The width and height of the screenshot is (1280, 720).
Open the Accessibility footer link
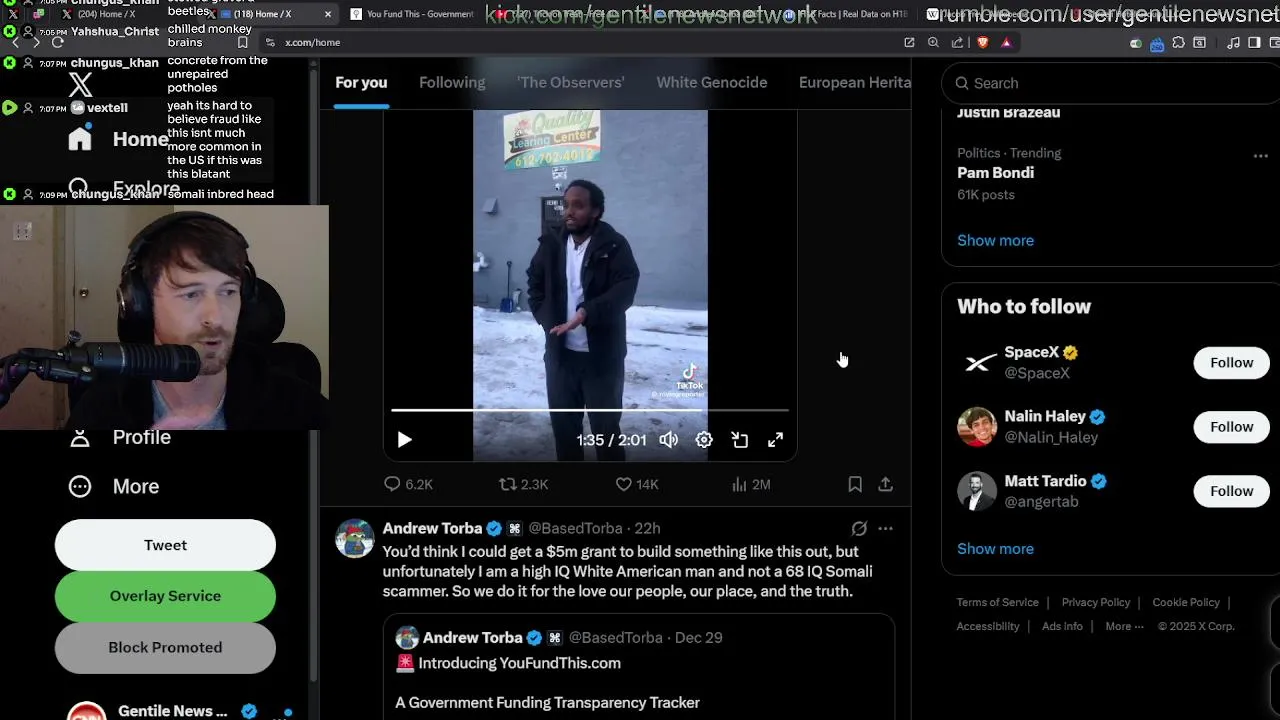coord(988,626)
